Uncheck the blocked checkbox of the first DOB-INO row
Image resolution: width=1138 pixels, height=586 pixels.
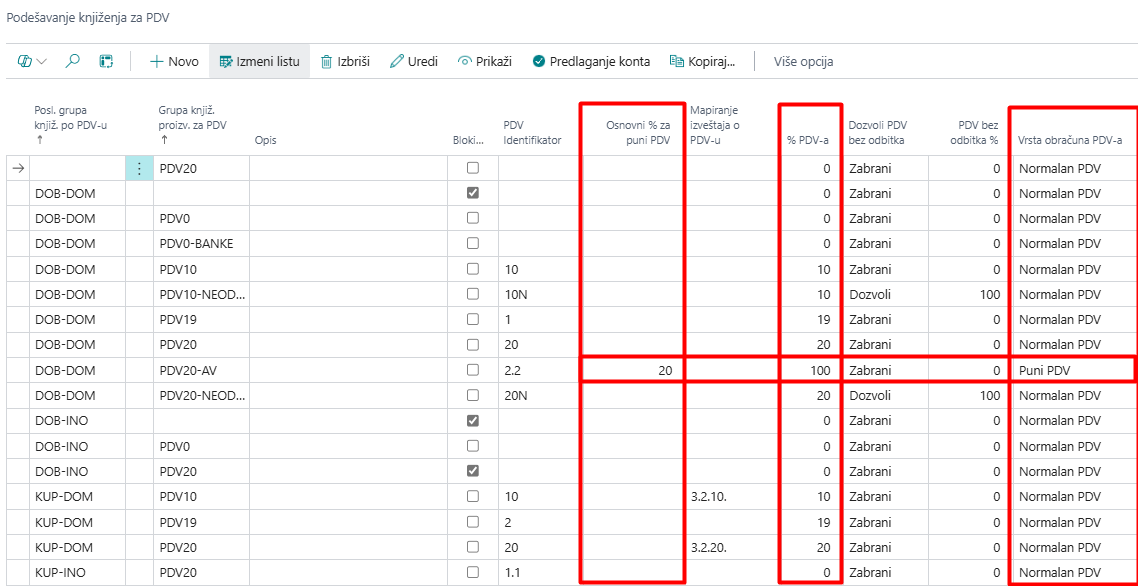pyautogui.click(x=473, y=421)
